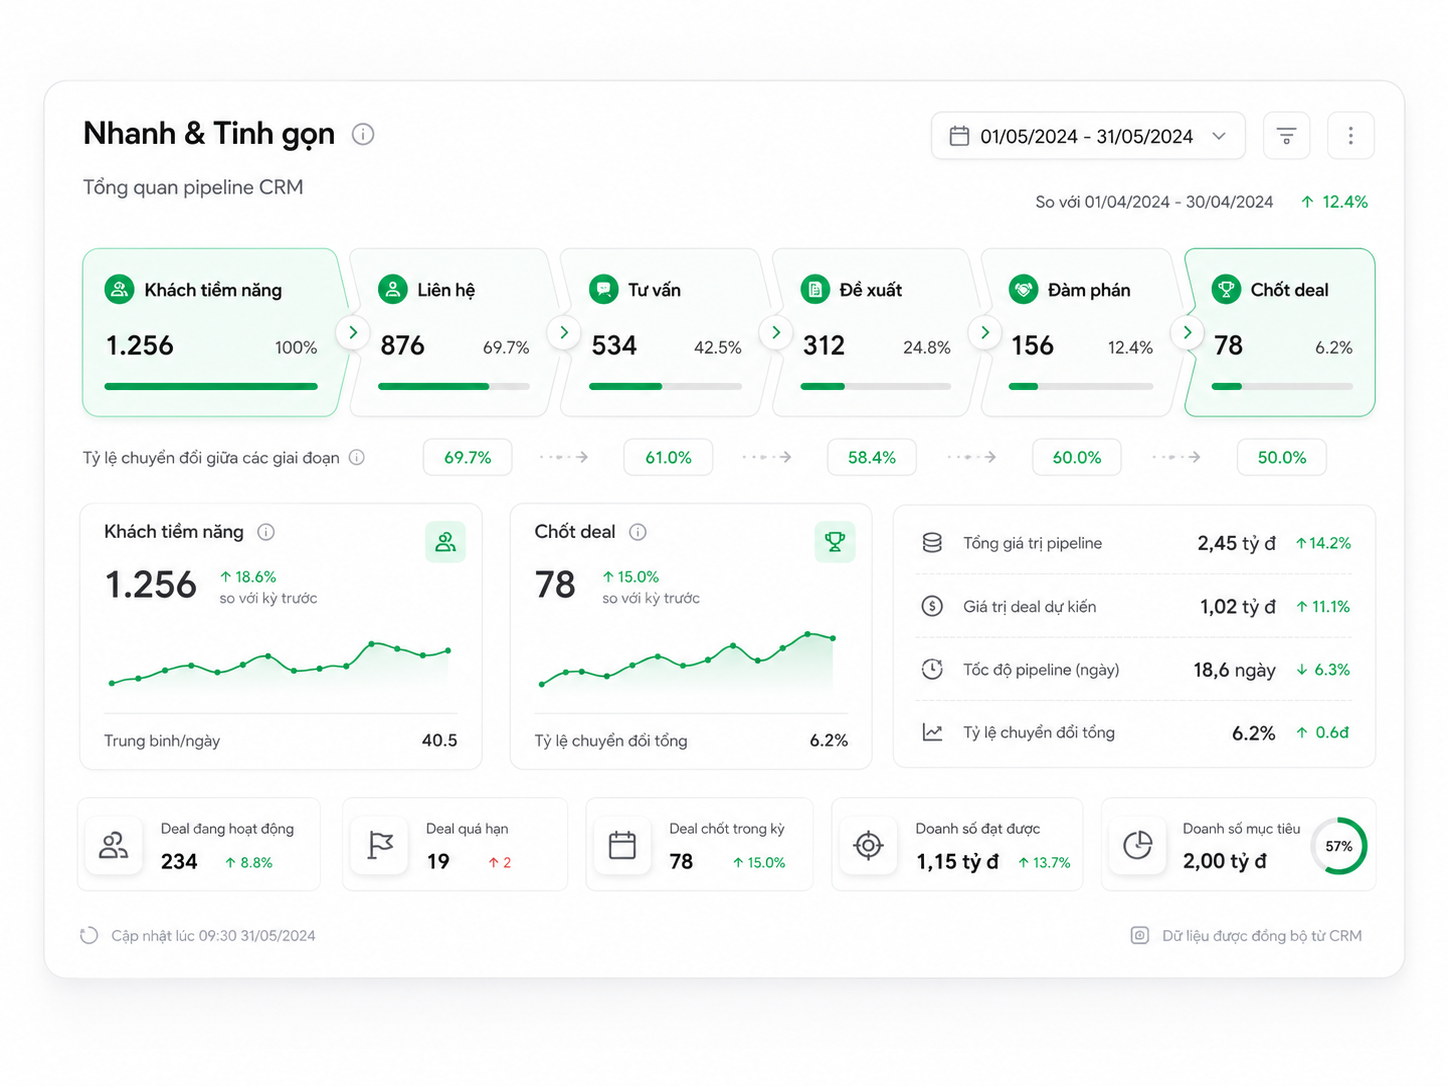Click the 1,02 tỷ đ expected value
Screen dimensions: 1448x1086
(x=1238, y=606)
